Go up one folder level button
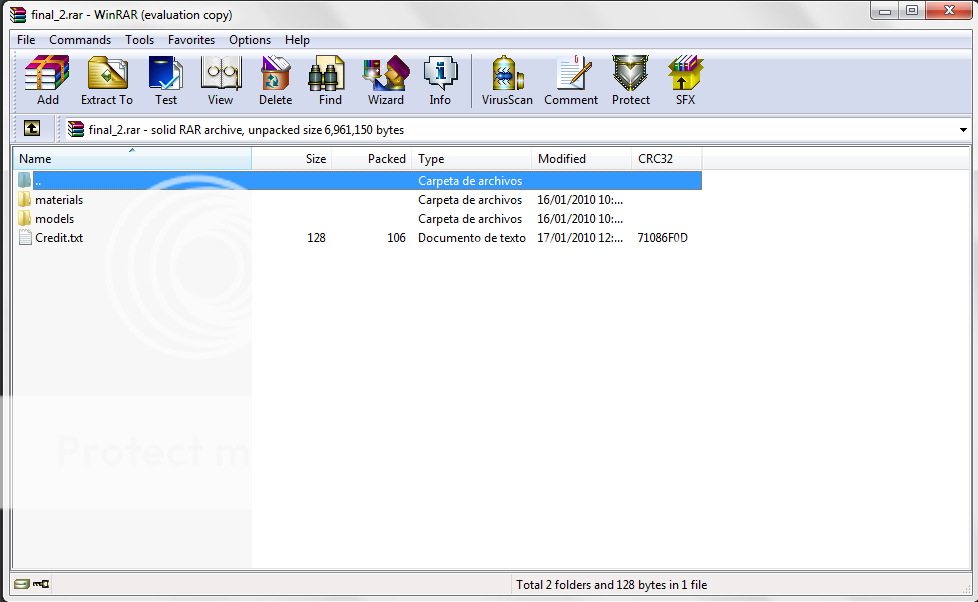 (x=32, y=129)
